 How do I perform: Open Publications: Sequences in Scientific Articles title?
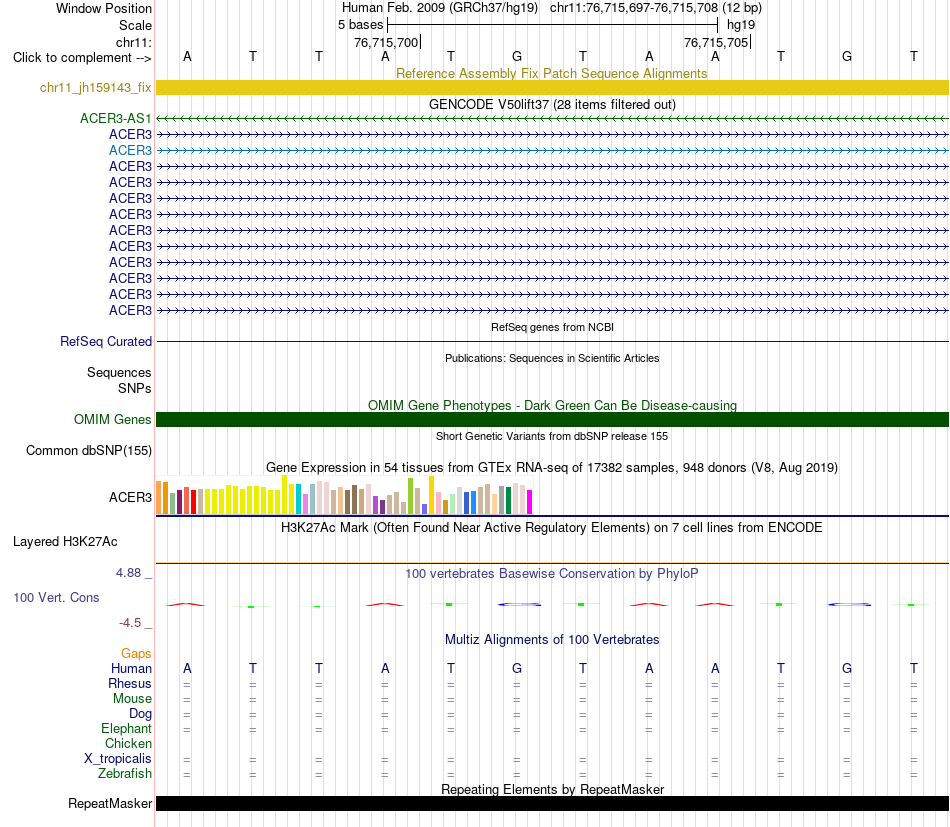point(552,358)
